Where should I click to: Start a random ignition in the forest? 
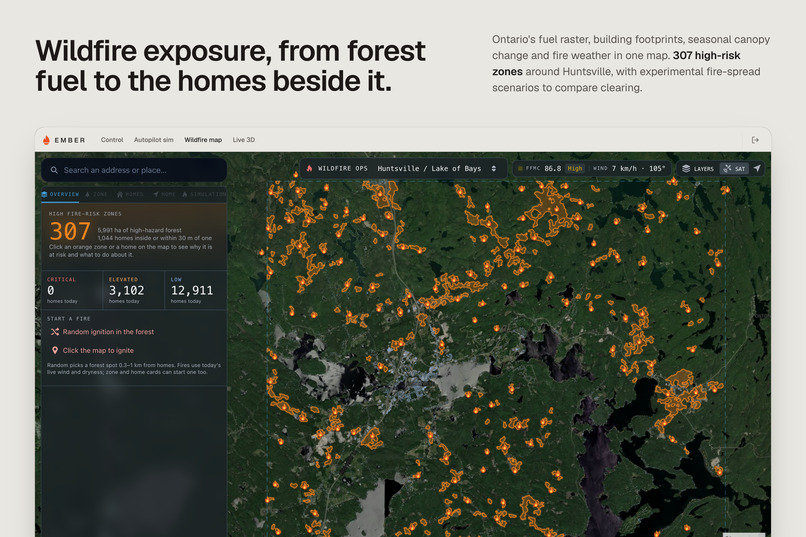tap(102, 332)
